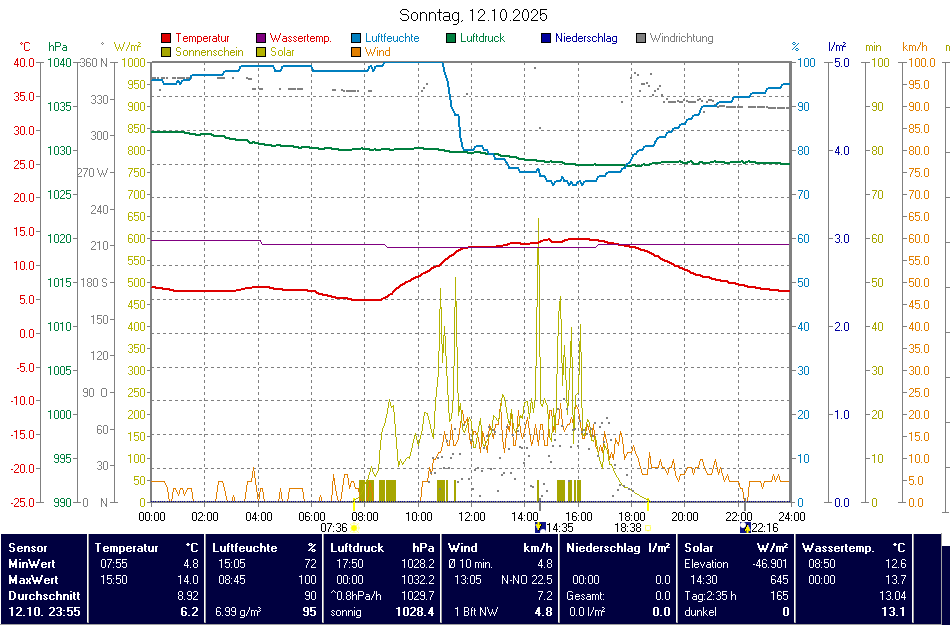Click the green Luftdruck legend square
Image resolution: width=950 pixels, height=625 pixels.
[x=452, y=39]
